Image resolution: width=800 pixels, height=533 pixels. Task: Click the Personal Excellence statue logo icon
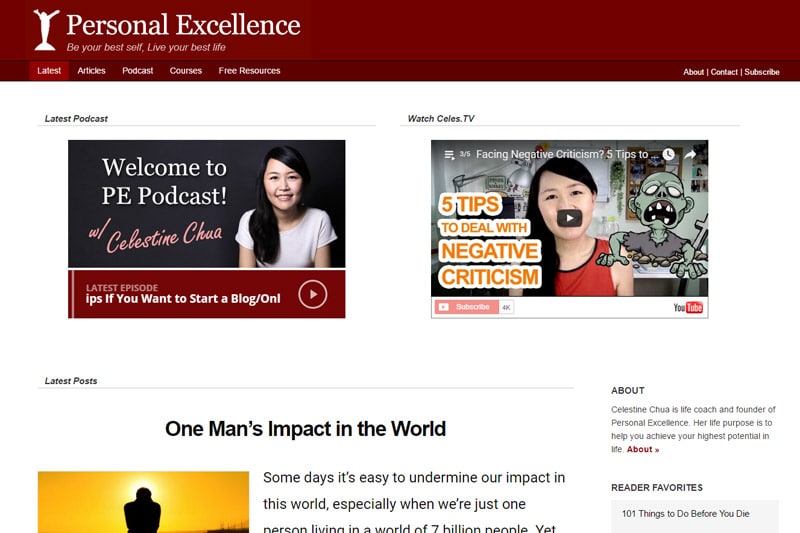pyautogui.click(x=46, y=30)
